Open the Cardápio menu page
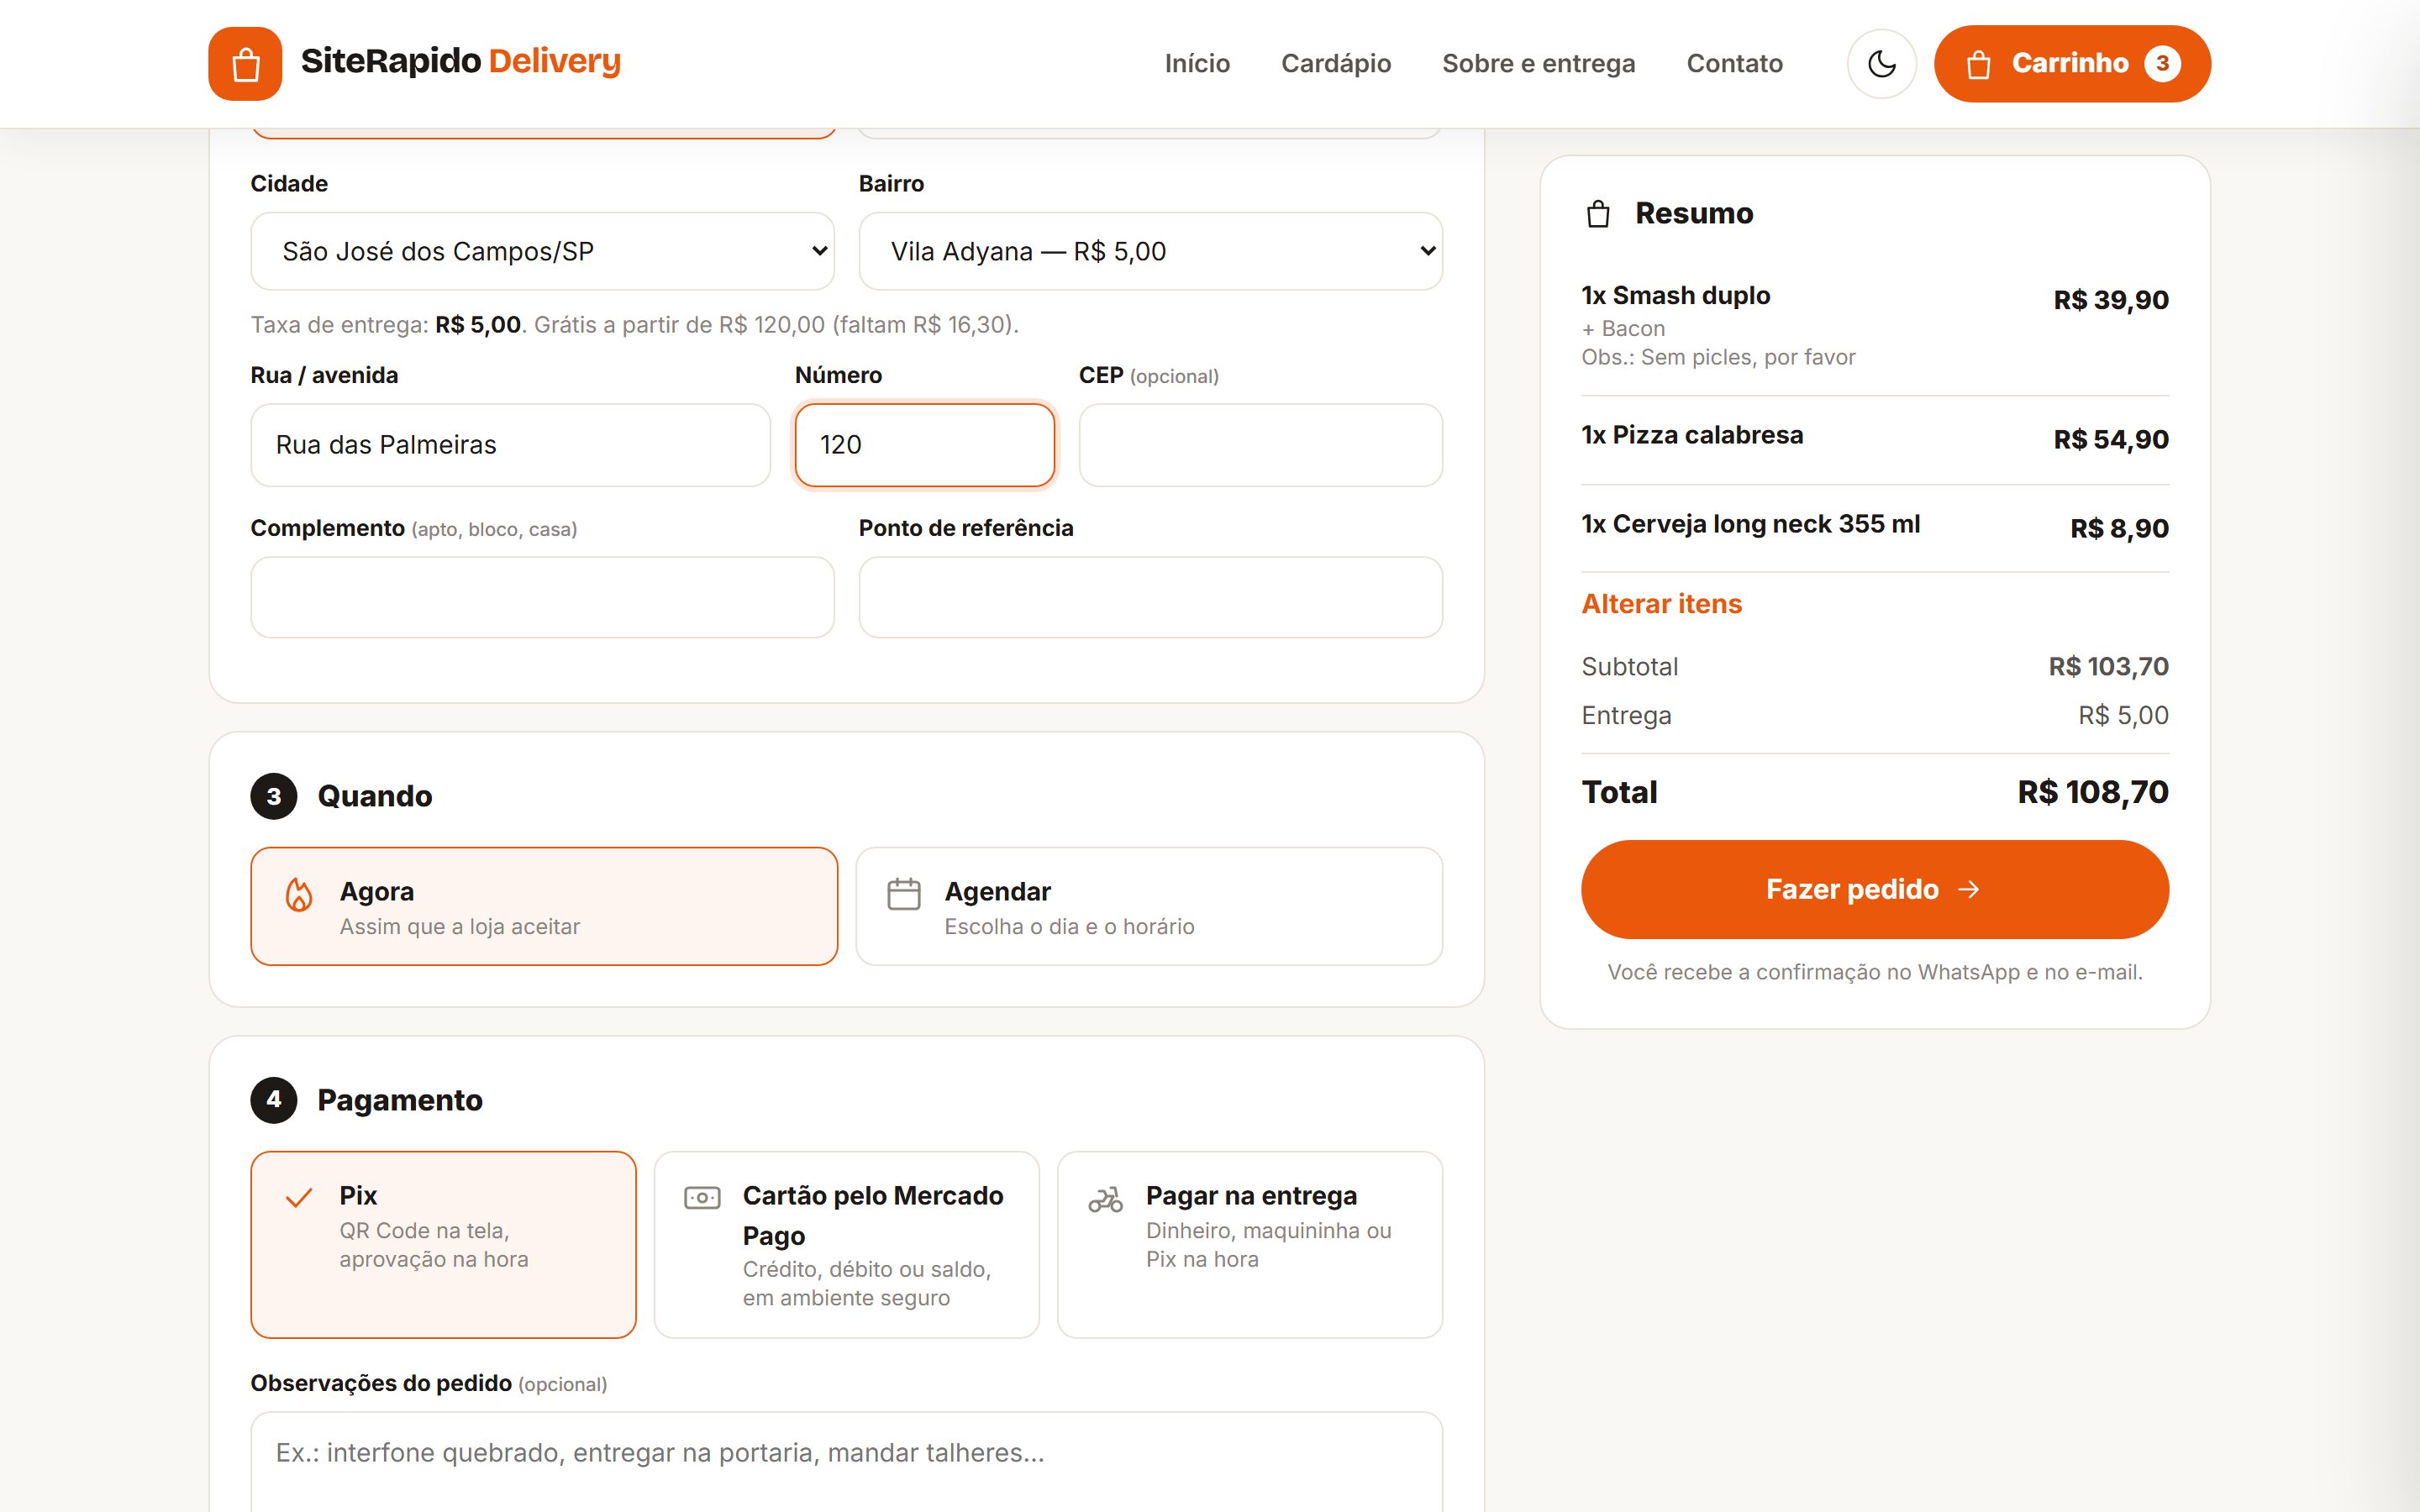 (x=1336, y=63)
